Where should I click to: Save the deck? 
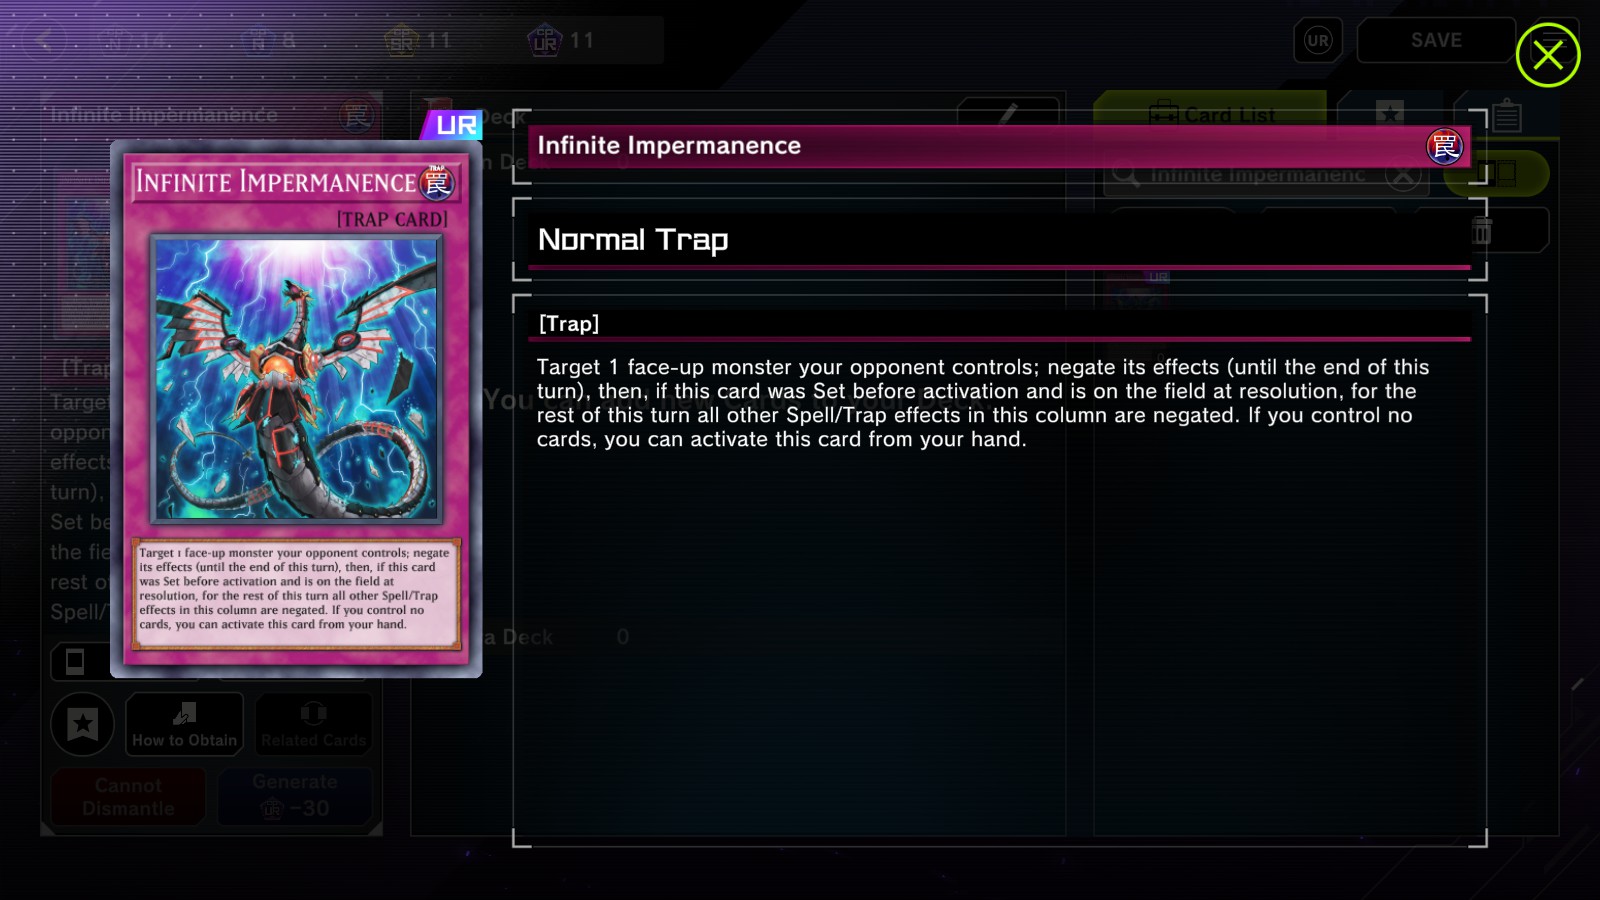click(1436, 41)
